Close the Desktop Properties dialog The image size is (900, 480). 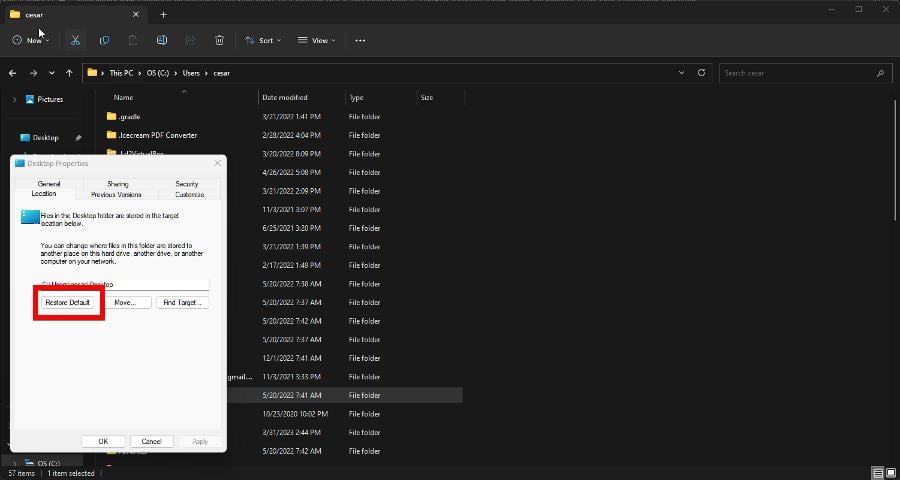pos(218,163)
